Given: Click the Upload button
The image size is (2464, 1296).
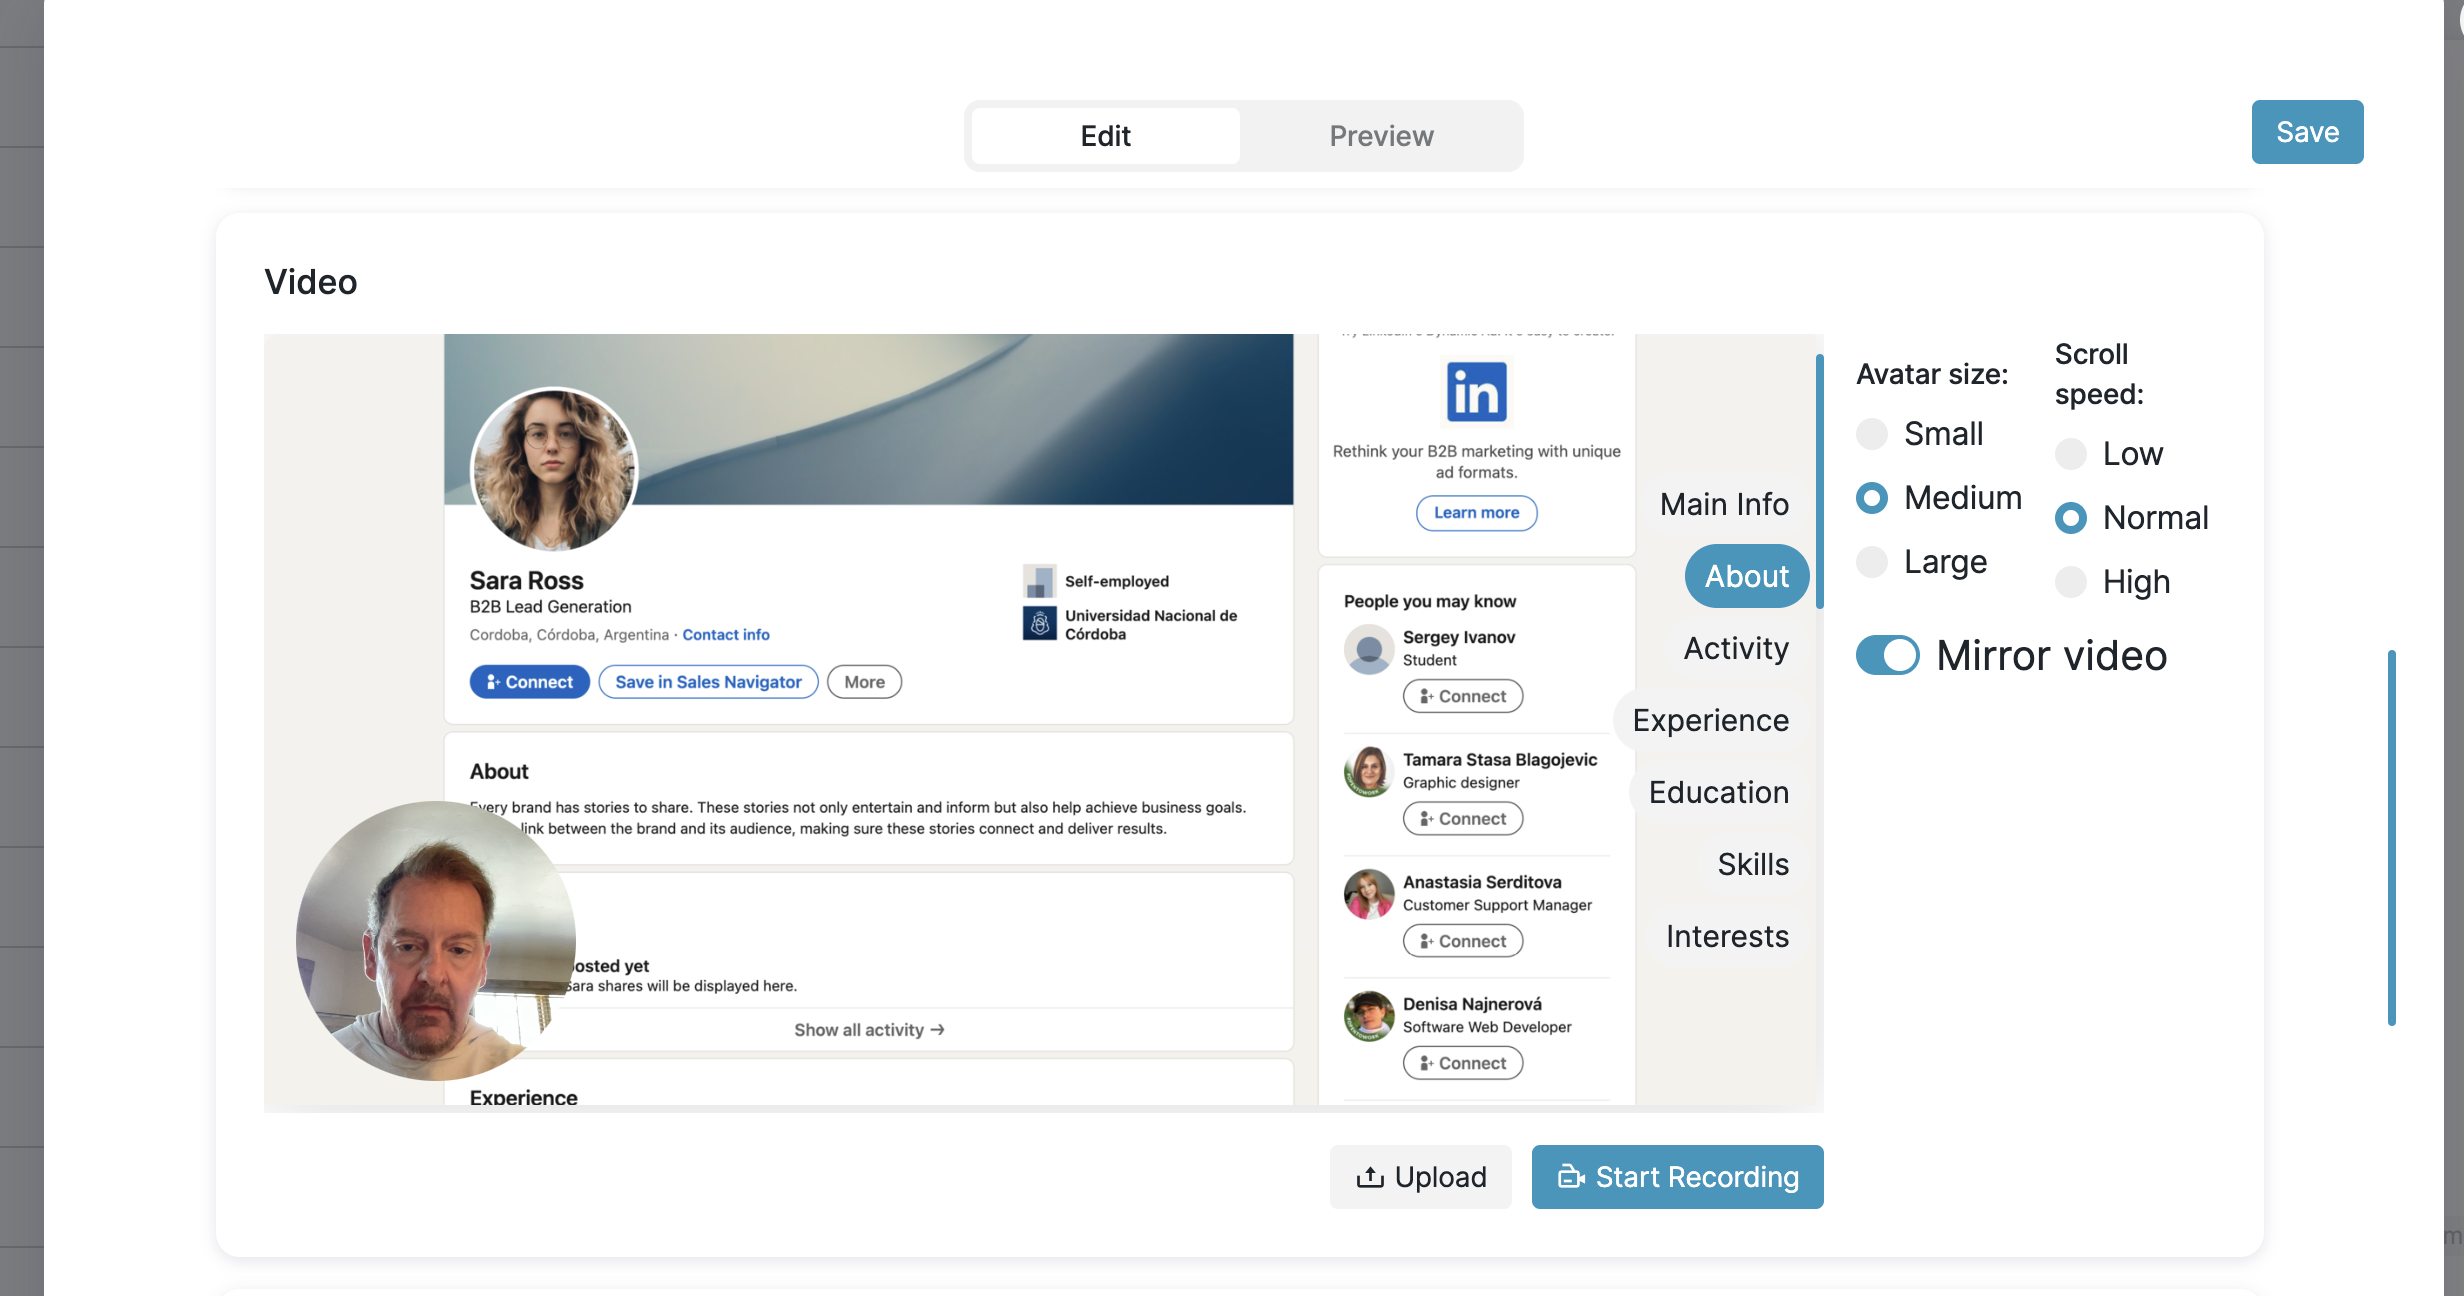Looking at the screenshot, I should [1420, 1177].
